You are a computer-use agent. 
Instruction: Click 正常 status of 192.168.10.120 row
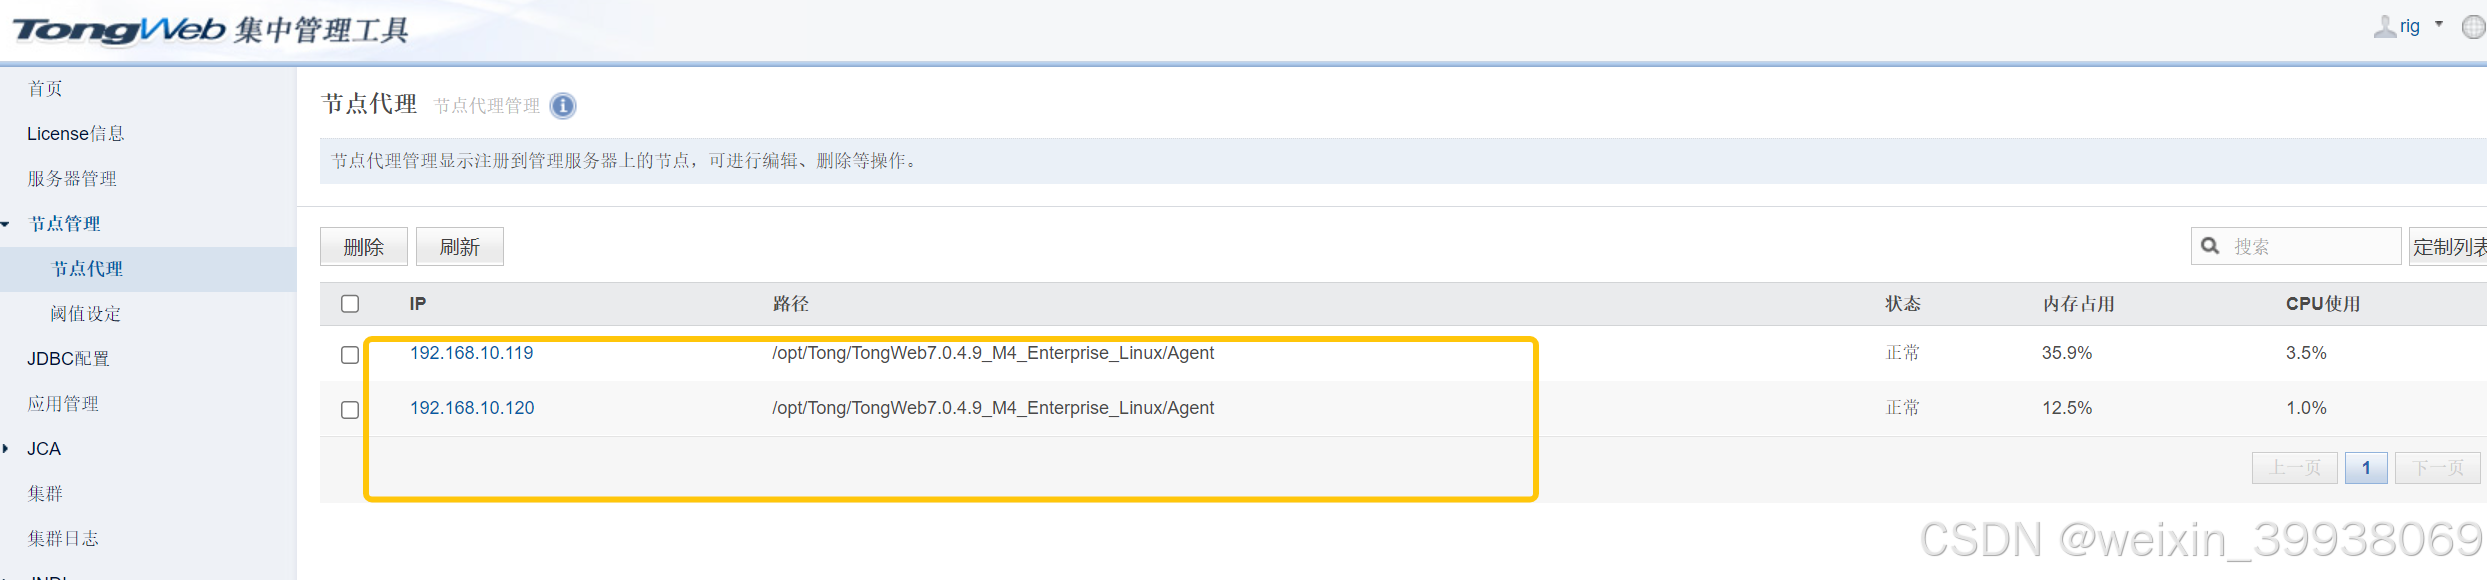(x=1903, y=408)
